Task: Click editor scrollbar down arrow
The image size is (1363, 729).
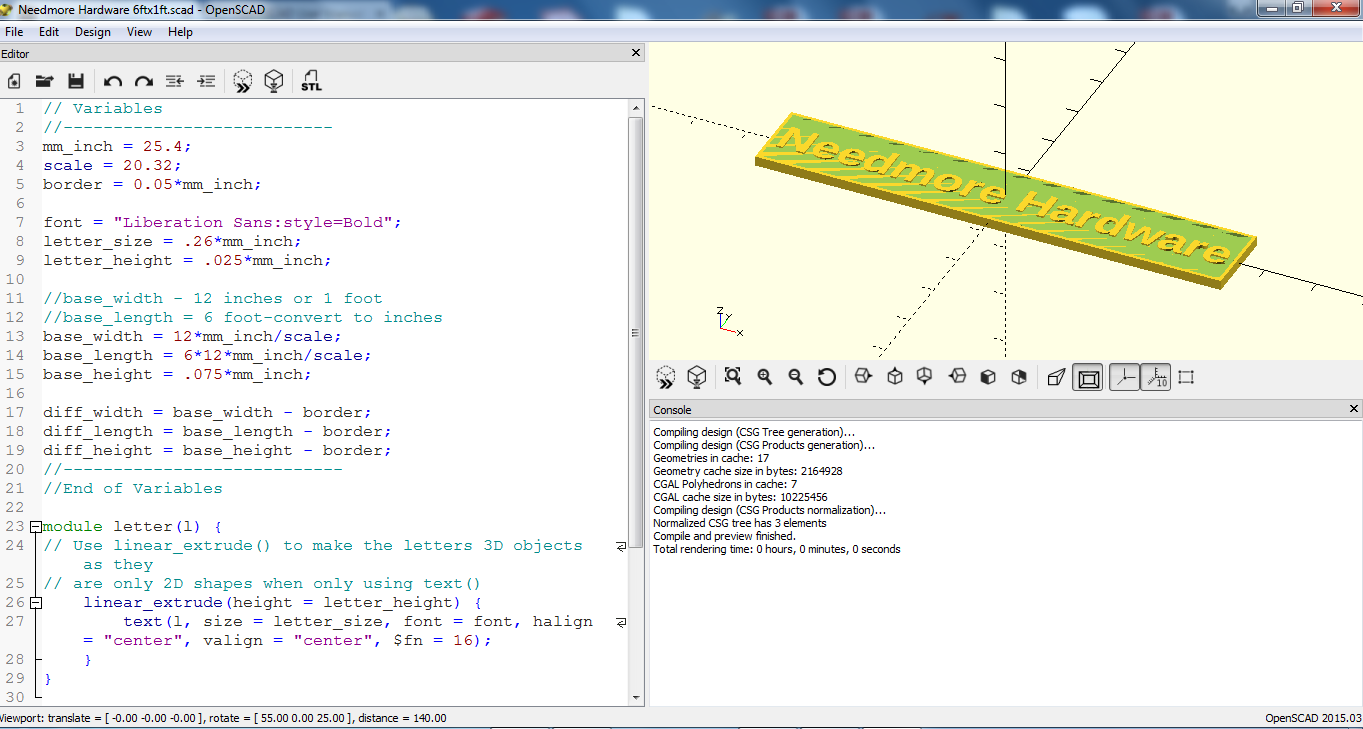Action: [636, 697]
